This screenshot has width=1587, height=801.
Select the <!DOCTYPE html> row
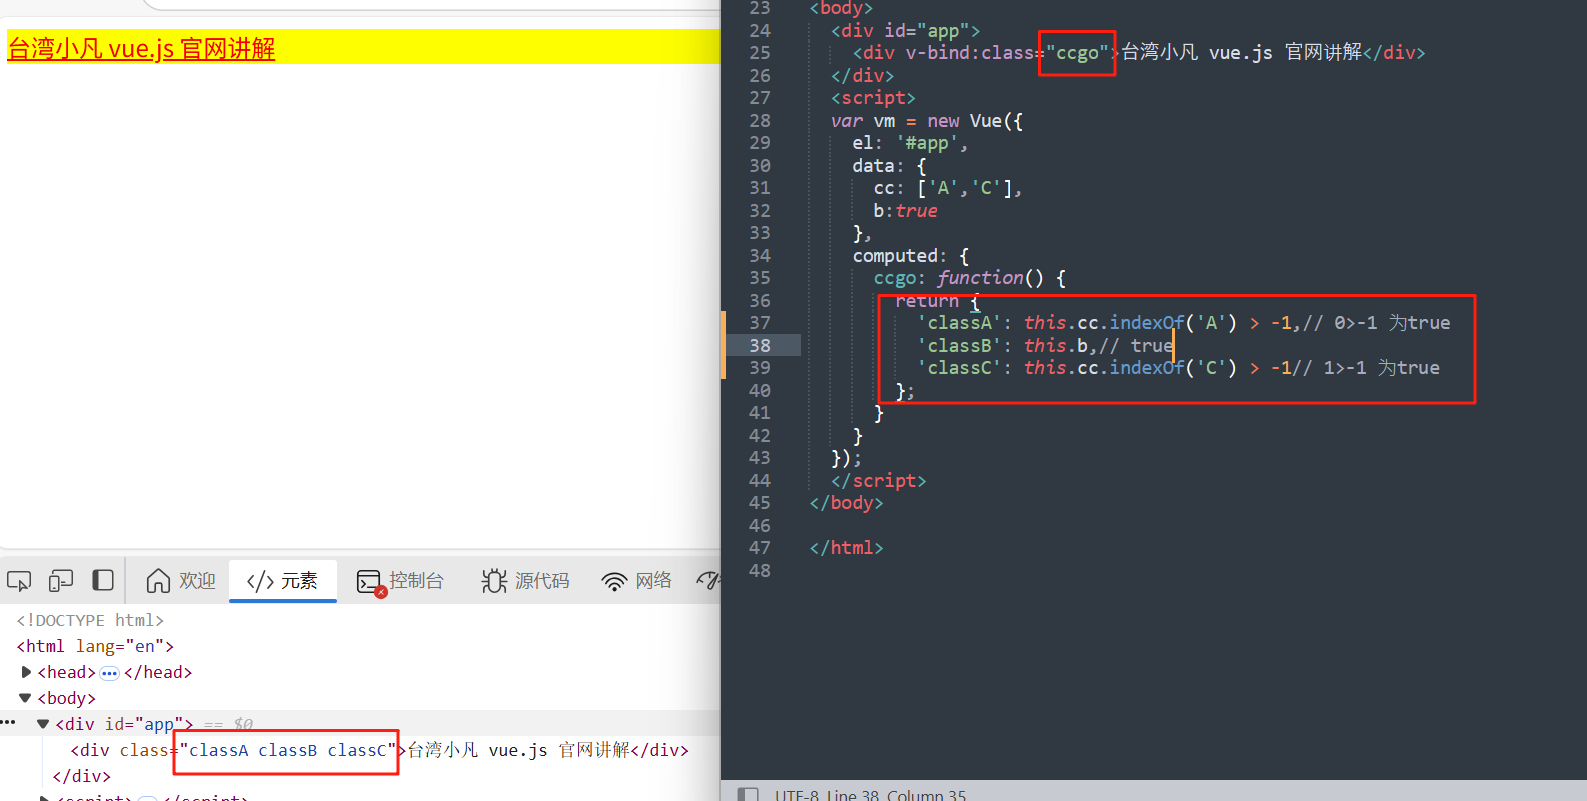click(90, 620)
